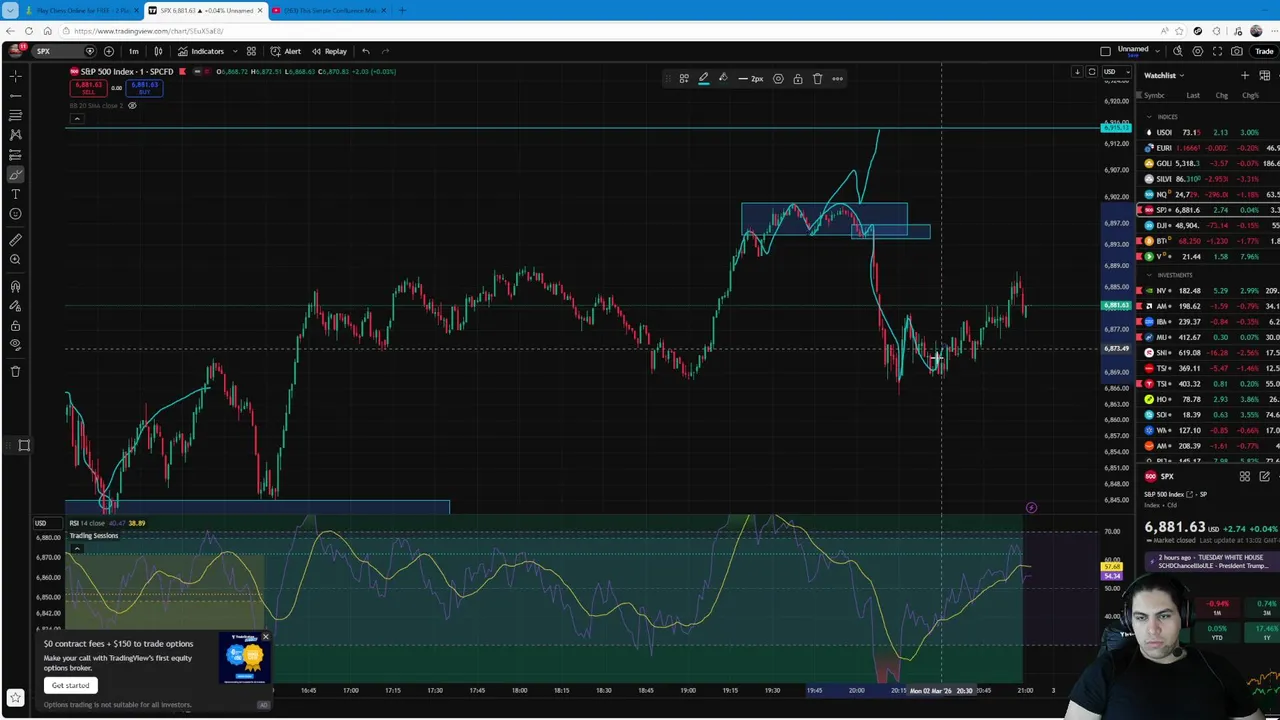1280x720 pixels.
Task: Click the browser address bar URL
Action: tap(148, 31)
